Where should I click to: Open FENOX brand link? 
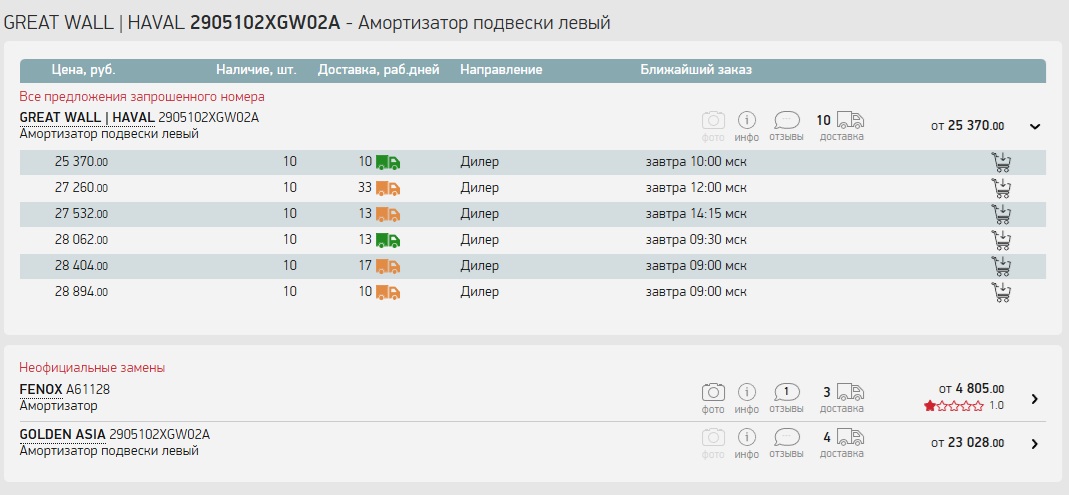tap(41, 390)
